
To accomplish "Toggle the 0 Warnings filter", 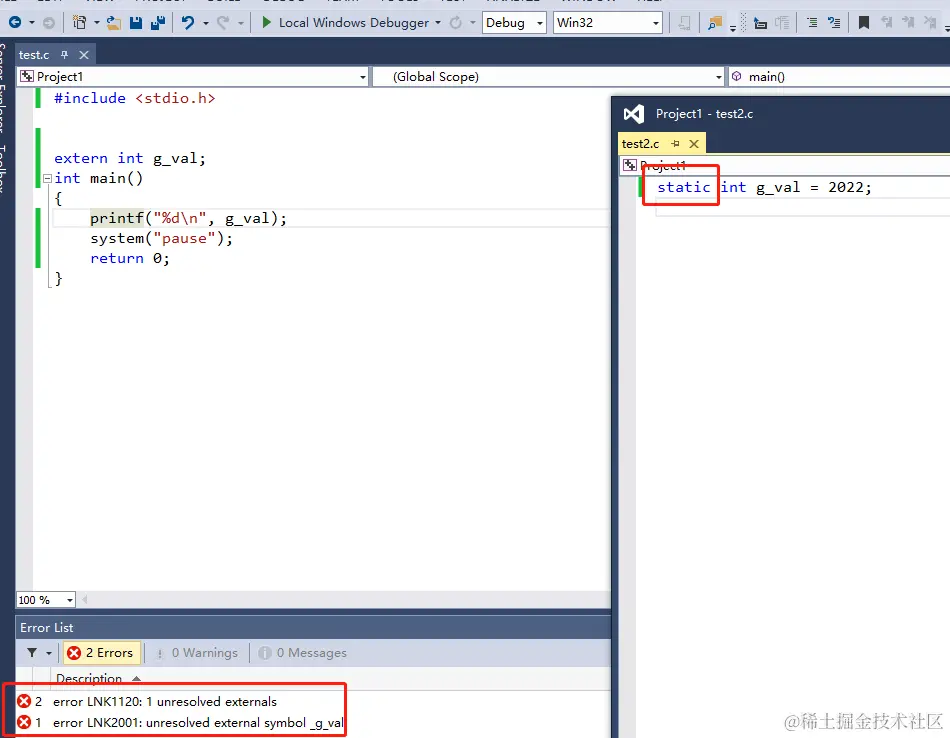I will pyautogui.click(x=198, y=653).
